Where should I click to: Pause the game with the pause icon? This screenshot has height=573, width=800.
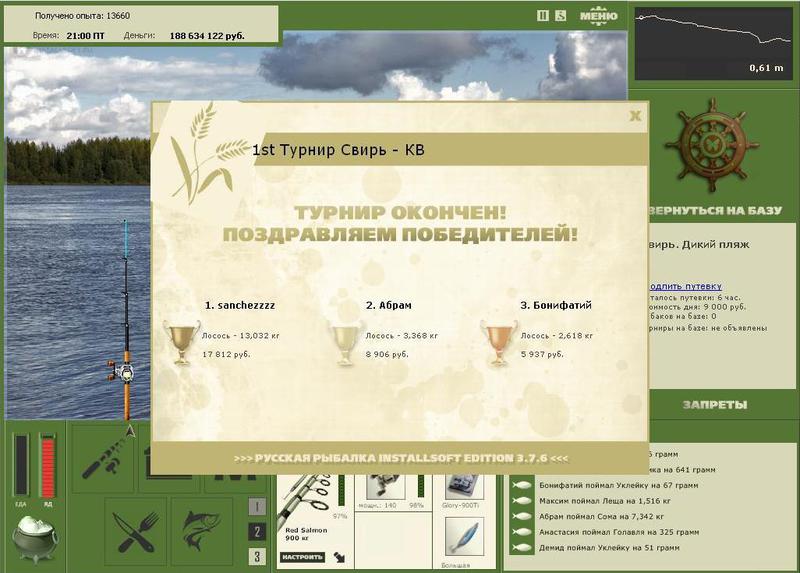543,16
